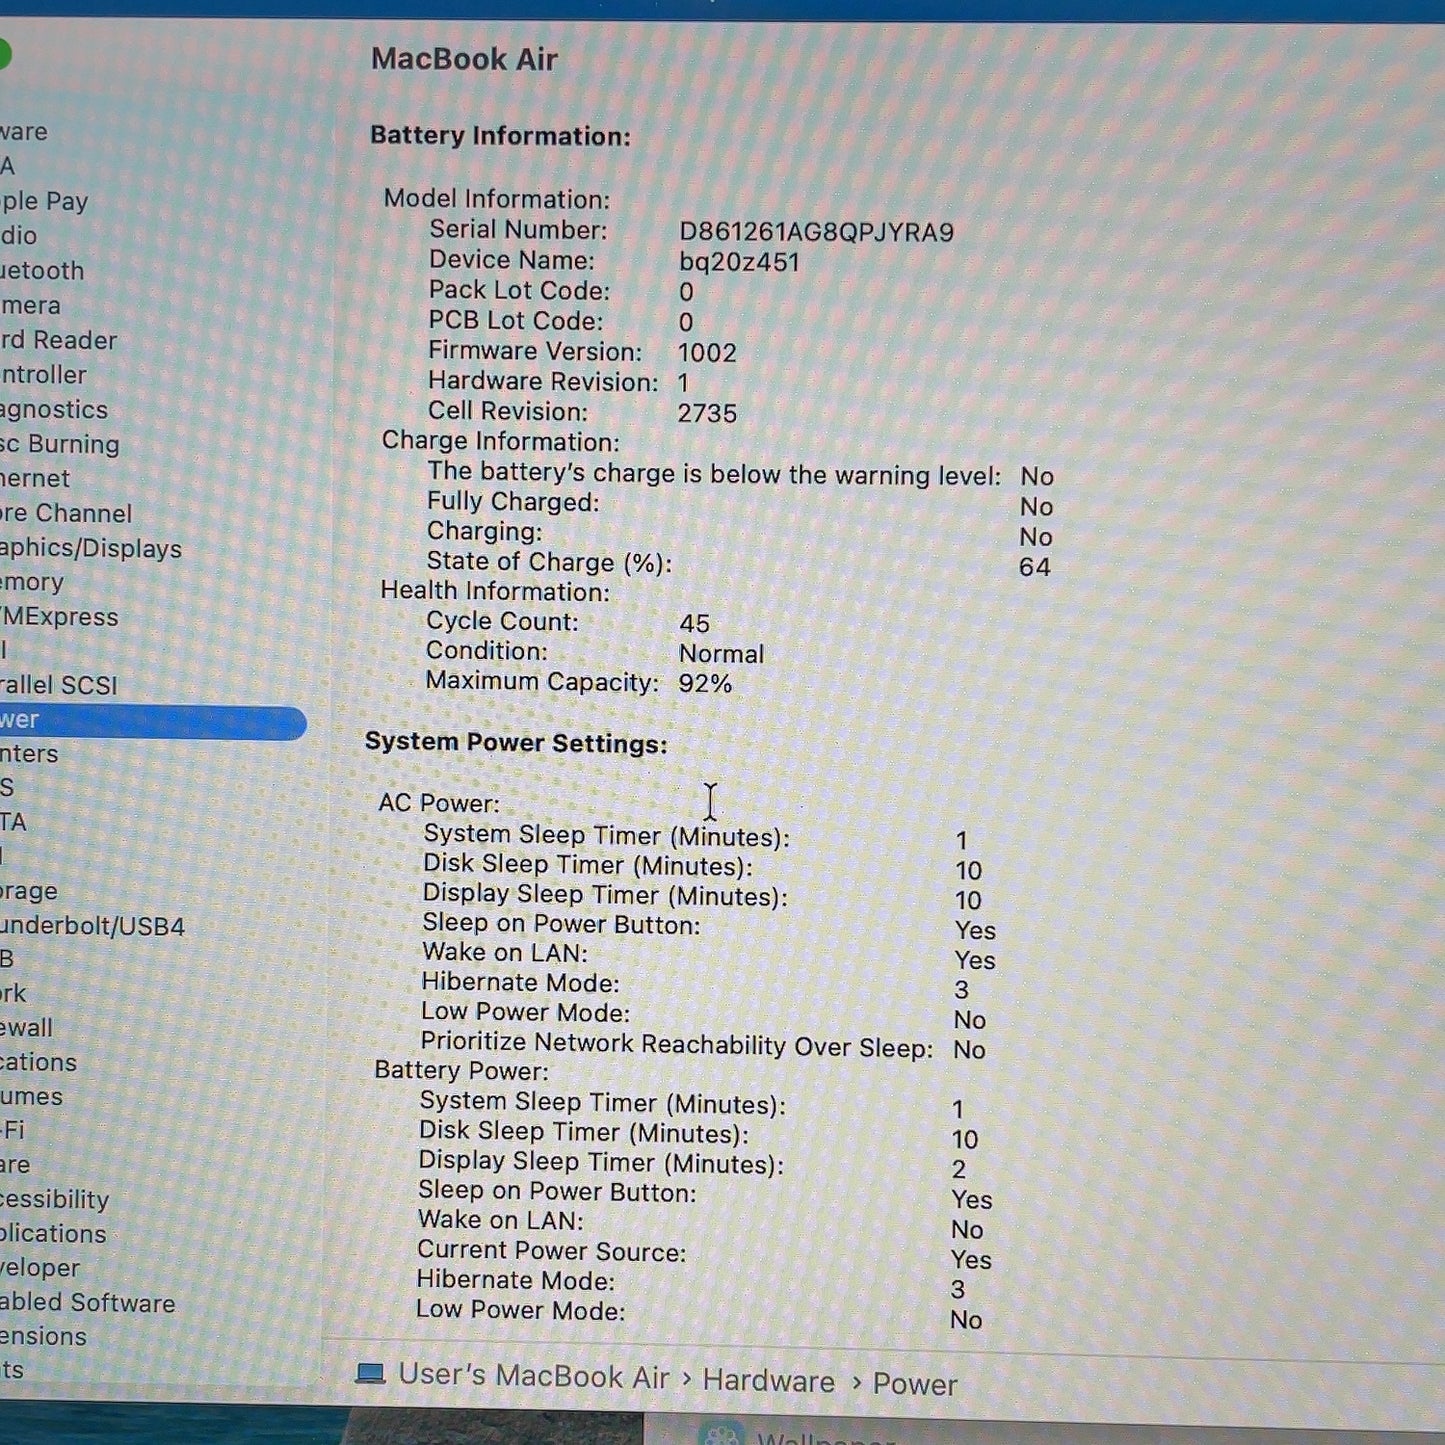Select Camera in the sidebar list

[31, 306]
